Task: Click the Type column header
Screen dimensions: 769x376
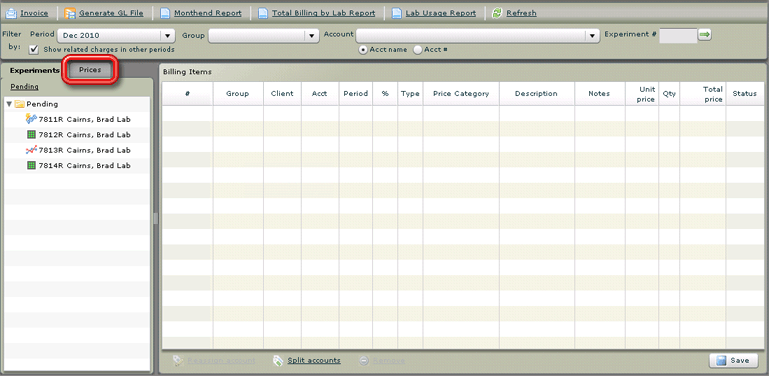Action: tap(410, 94)
